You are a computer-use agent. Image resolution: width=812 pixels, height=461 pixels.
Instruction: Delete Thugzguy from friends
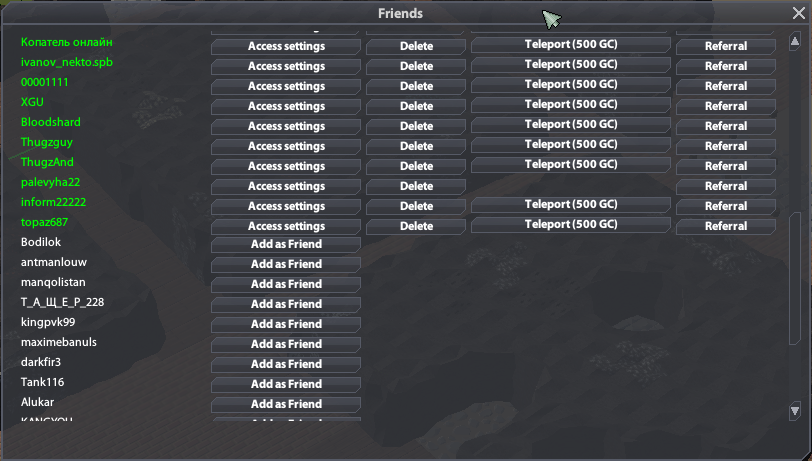416,146
